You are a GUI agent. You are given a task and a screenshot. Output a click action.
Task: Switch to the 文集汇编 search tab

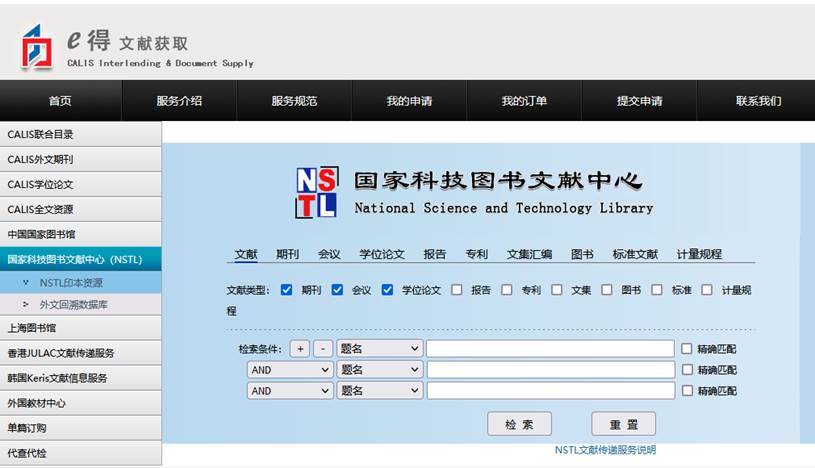(530, 254)
